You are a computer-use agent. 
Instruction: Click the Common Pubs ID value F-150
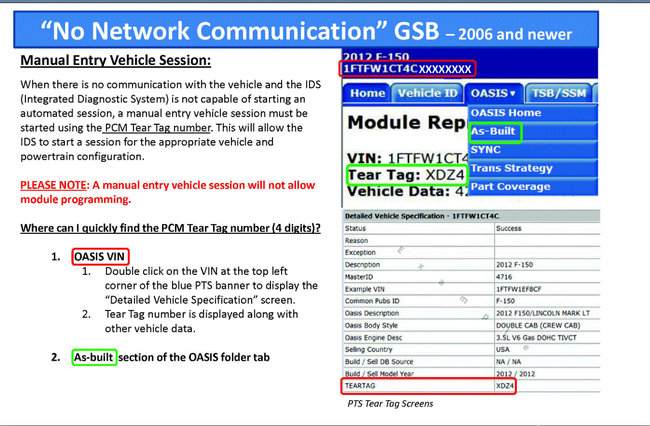[x=505, y=301]
